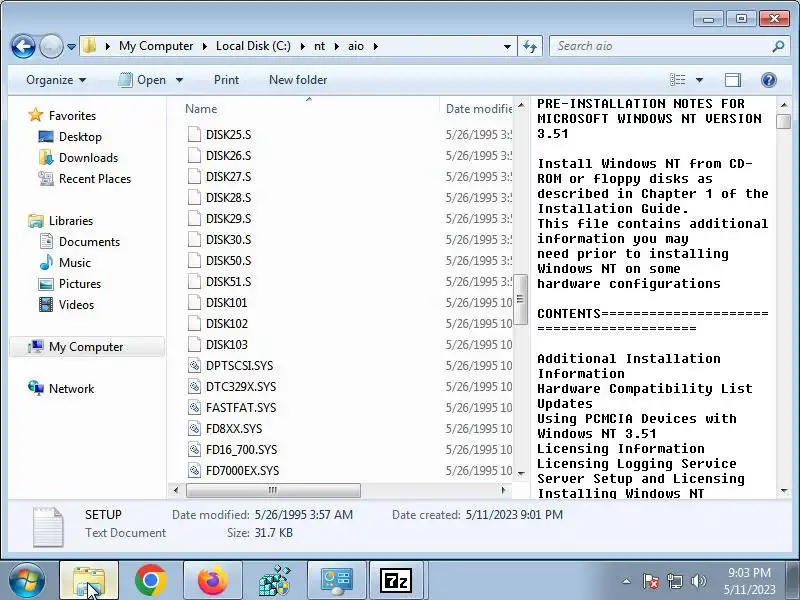800x600 pixels.
Task: Select file DISK25.S
Action: [228, 135]
